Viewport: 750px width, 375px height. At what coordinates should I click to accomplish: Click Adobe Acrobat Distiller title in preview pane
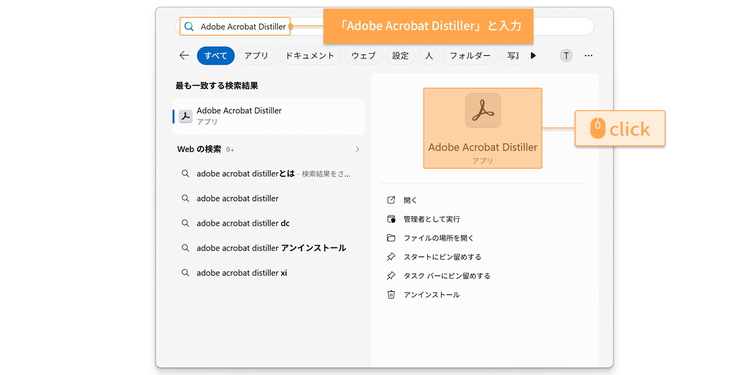click(483, 147)
